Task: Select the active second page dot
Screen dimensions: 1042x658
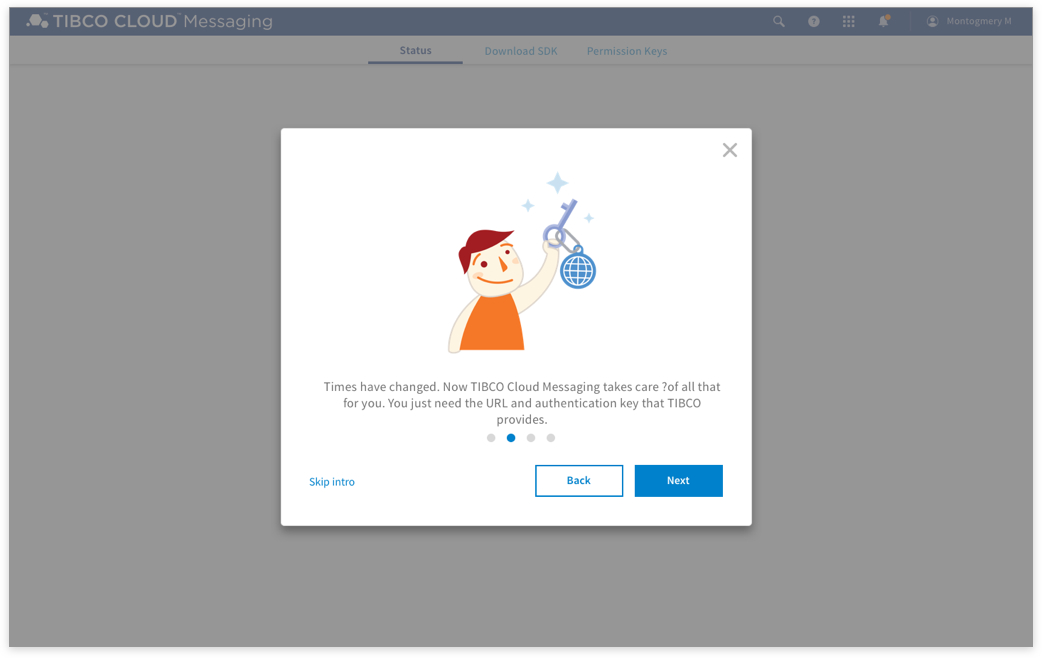Action: 511,438
